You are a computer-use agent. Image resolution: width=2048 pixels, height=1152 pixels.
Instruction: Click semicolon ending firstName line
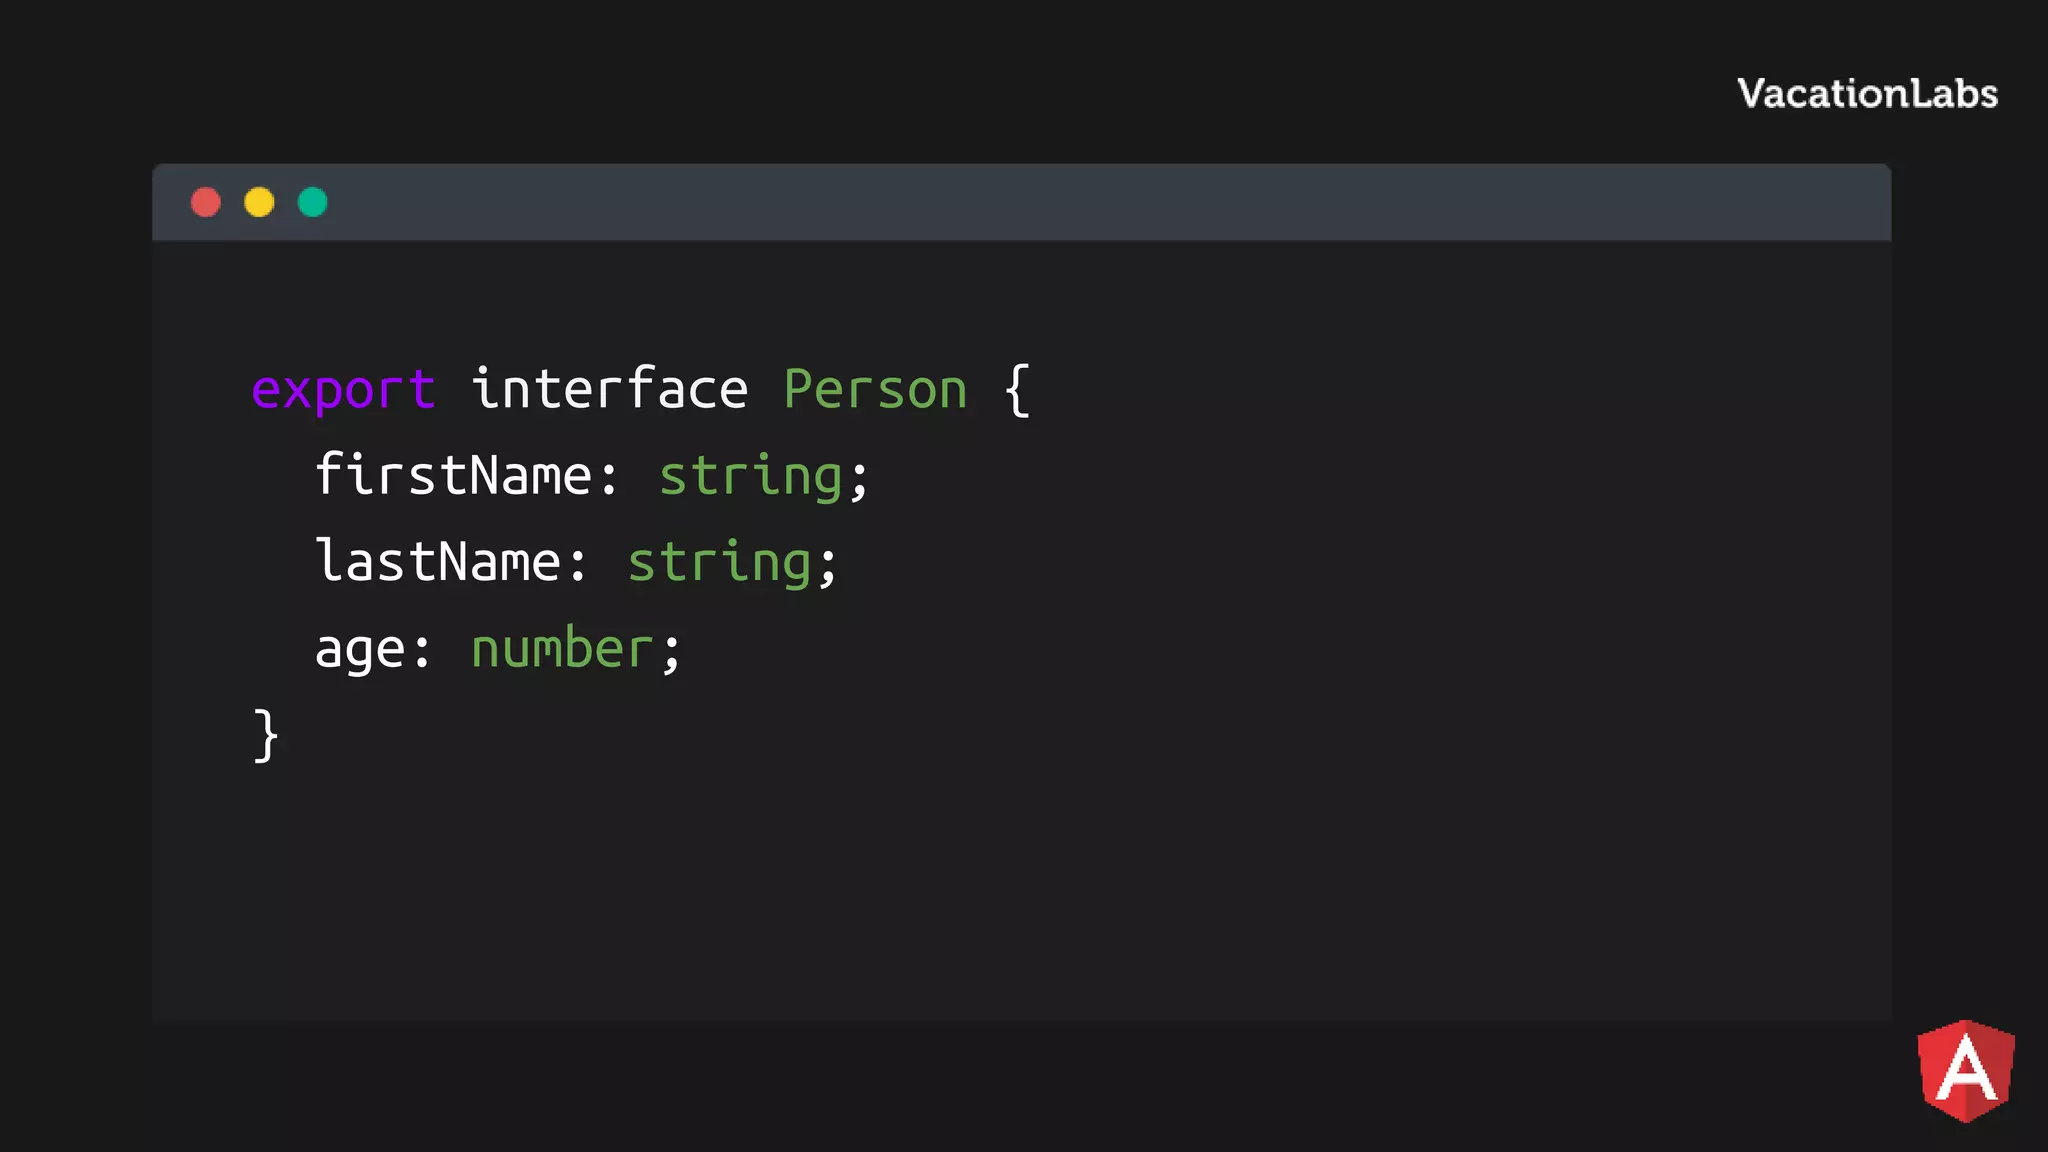click(860, 478)
